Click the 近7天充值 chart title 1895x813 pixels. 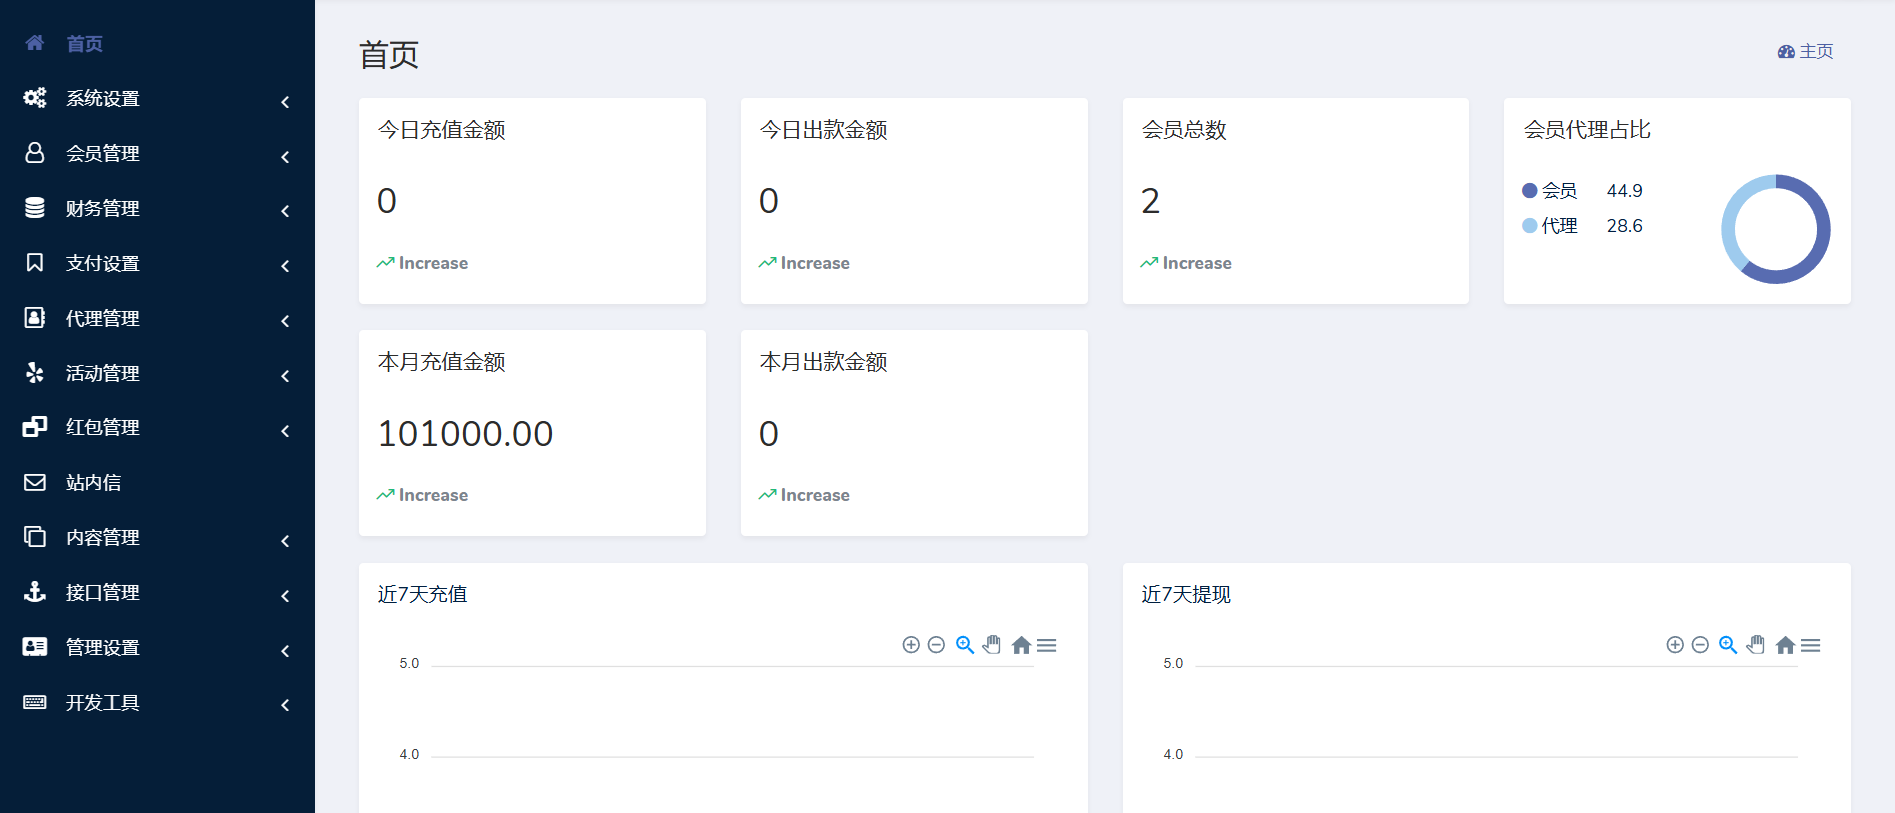(x=422, y=594)
